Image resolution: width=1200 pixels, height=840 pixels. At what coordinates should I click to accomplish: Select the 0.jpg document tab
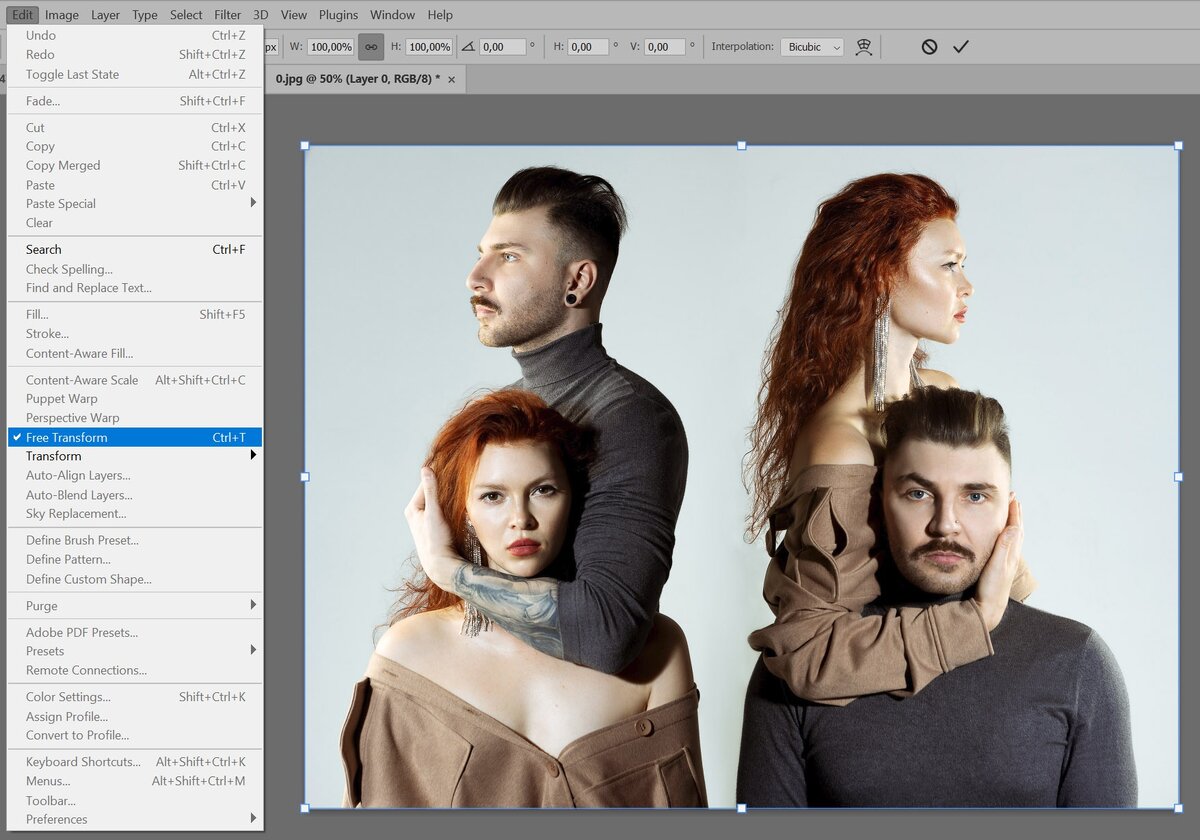tap(357, 79)
